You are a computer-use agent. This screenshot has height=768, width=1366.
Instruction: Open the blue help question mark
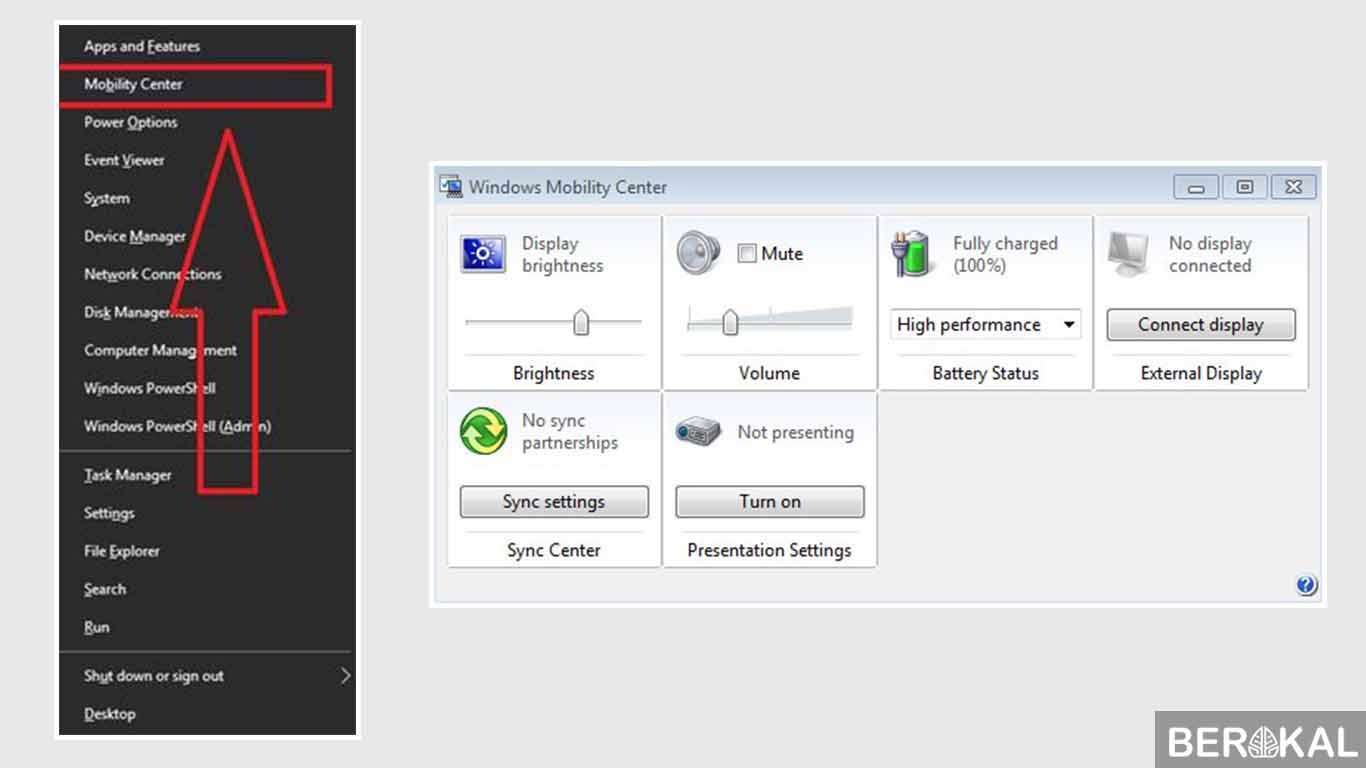click(1306, 586)
